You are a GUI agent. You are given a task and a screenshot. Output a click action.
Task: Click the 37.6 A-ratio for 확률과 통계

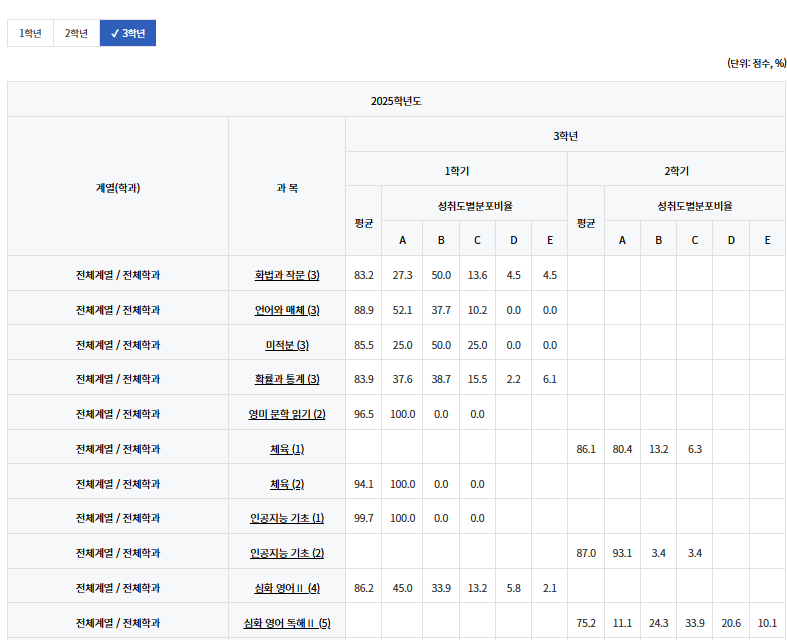pyautogui.click(x=402, y=379)
